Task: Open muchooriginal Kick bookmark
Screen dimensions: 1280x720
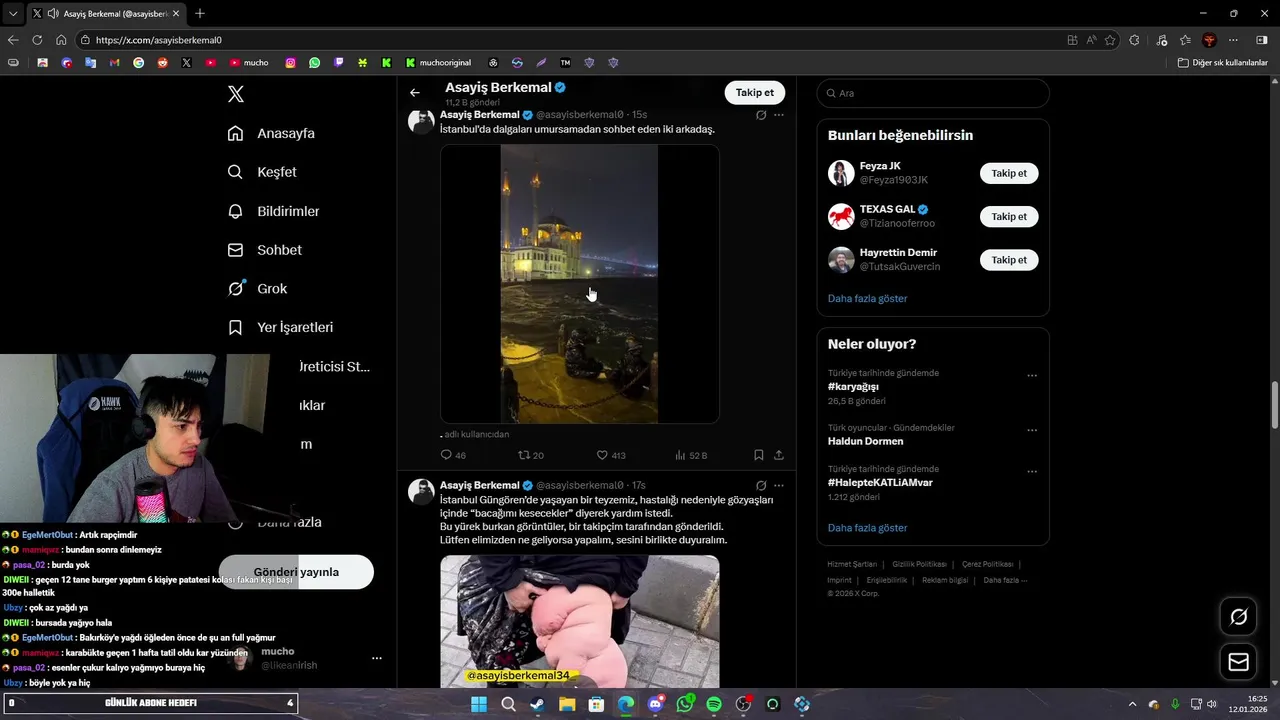Action: [x=438, y=62]
